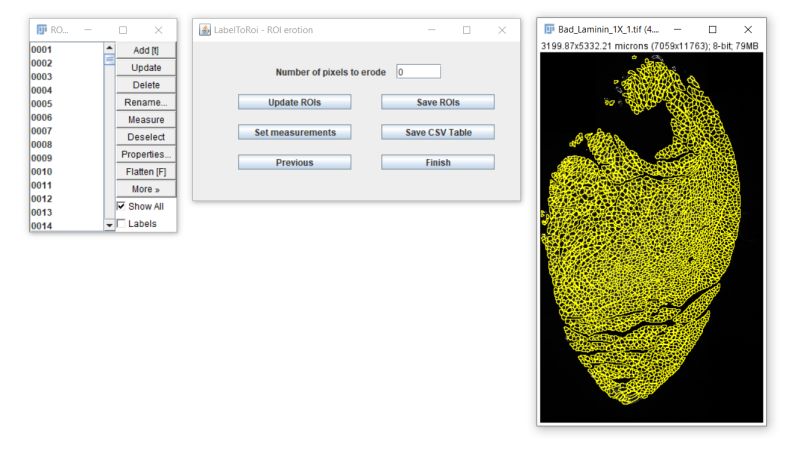Maximize the Bad_Laminin_1X_1.tif image window
This screenshot has width=800, height=454.
(x=713, y=30)
